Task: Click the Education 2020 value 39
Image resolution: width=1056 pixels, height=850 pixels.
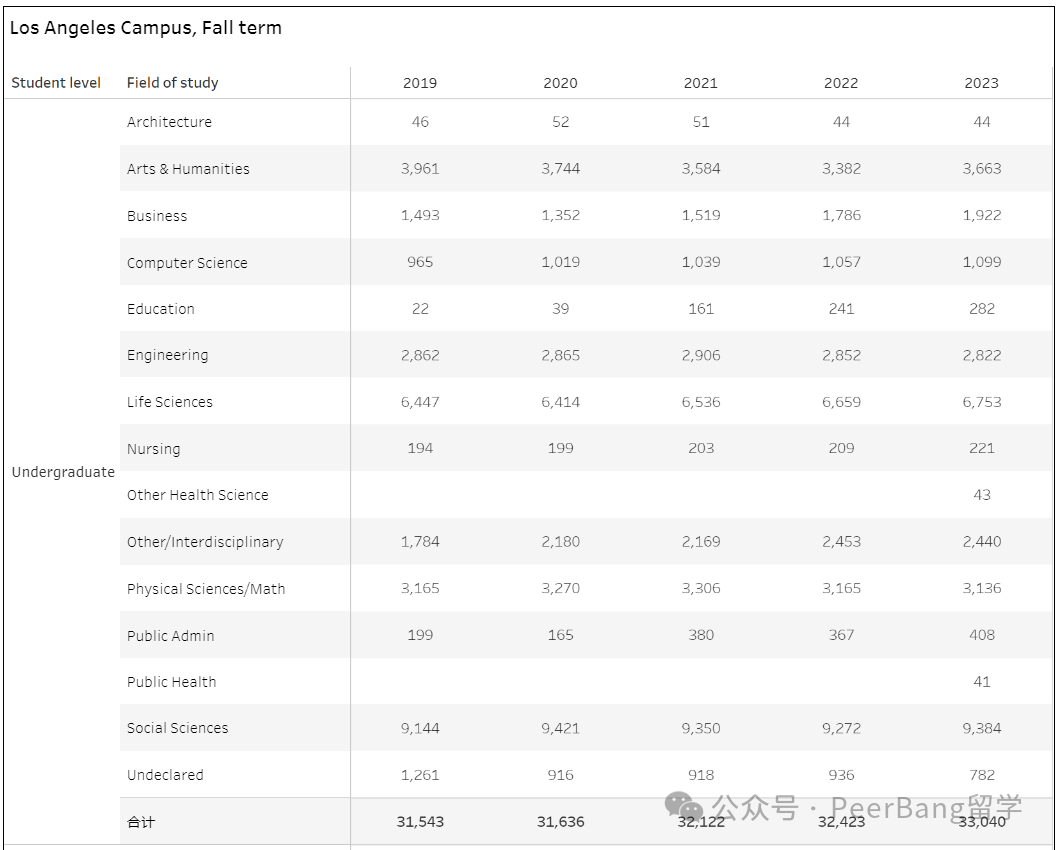Action: (x=560, y=308)
